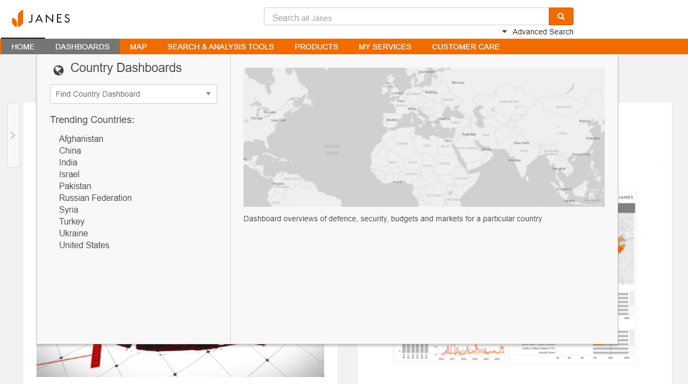Open the Advanced Search dropdown arrow

point(504,32)
